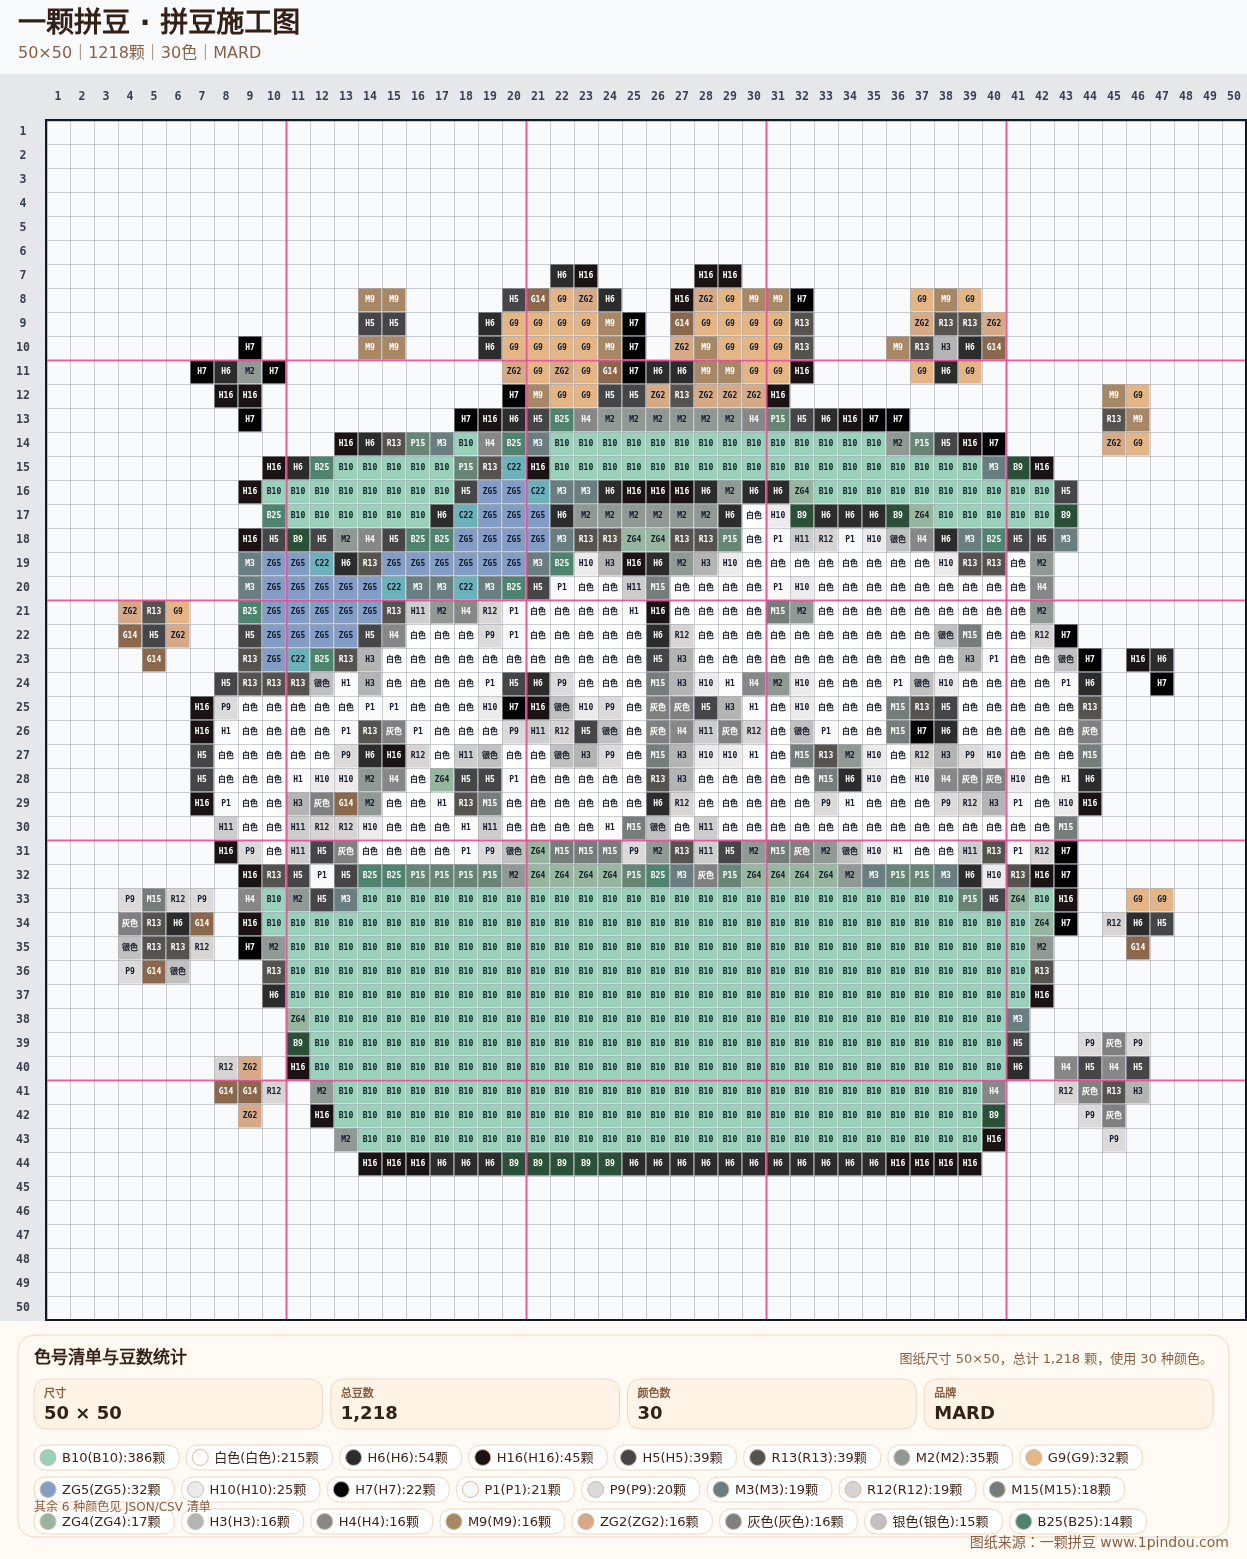The image size is (1247, 1559).
Task: Select the 50×50 | 1218颗 | 30色 | MARD subtitle
Action: pyautogui.click(x=139, y=52)
